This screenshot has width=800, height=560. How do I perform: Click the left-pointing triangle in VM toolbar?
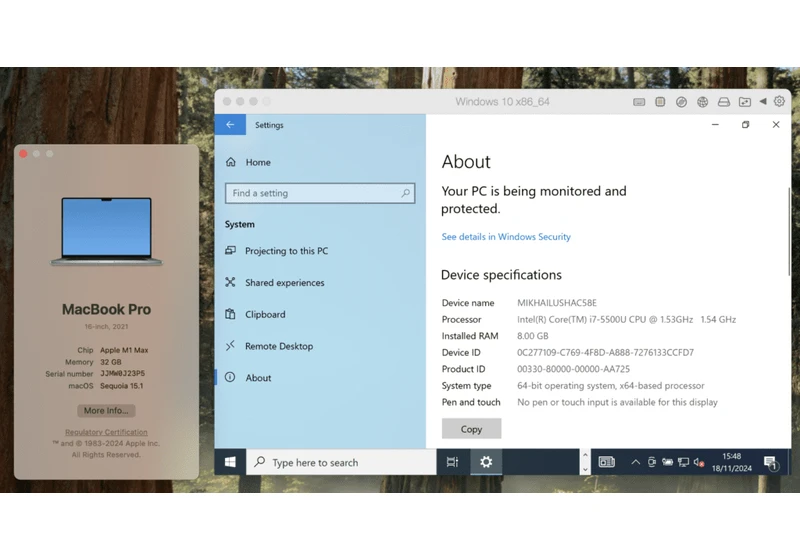click(763, 101)
